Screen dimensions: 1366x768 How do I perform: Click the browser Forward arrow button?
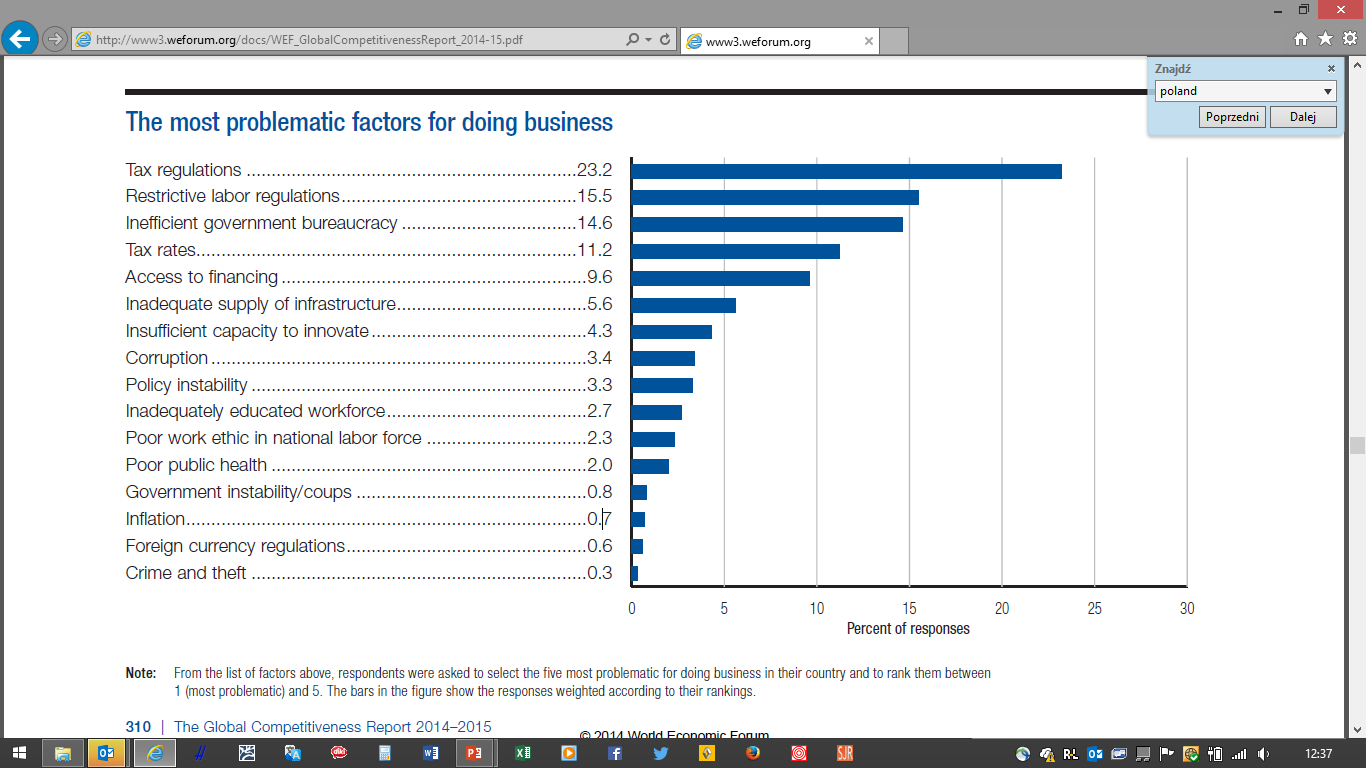[54, 40]
